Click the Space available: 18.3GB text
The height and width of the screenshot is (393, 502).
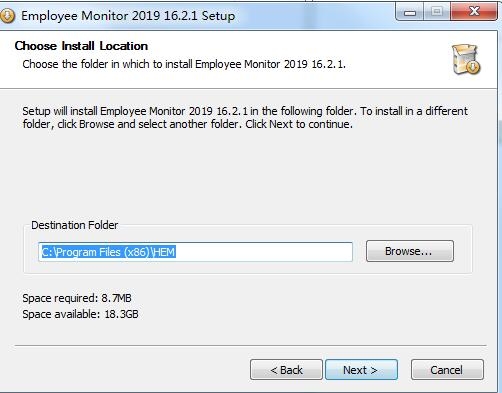80,314
